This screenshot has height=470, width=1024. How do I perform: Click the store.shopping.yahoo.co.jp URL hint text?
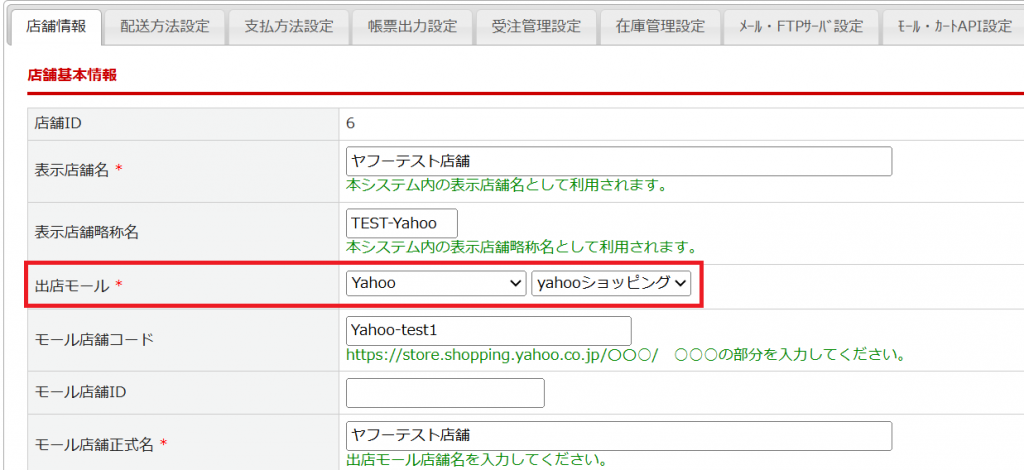[624, 355]
